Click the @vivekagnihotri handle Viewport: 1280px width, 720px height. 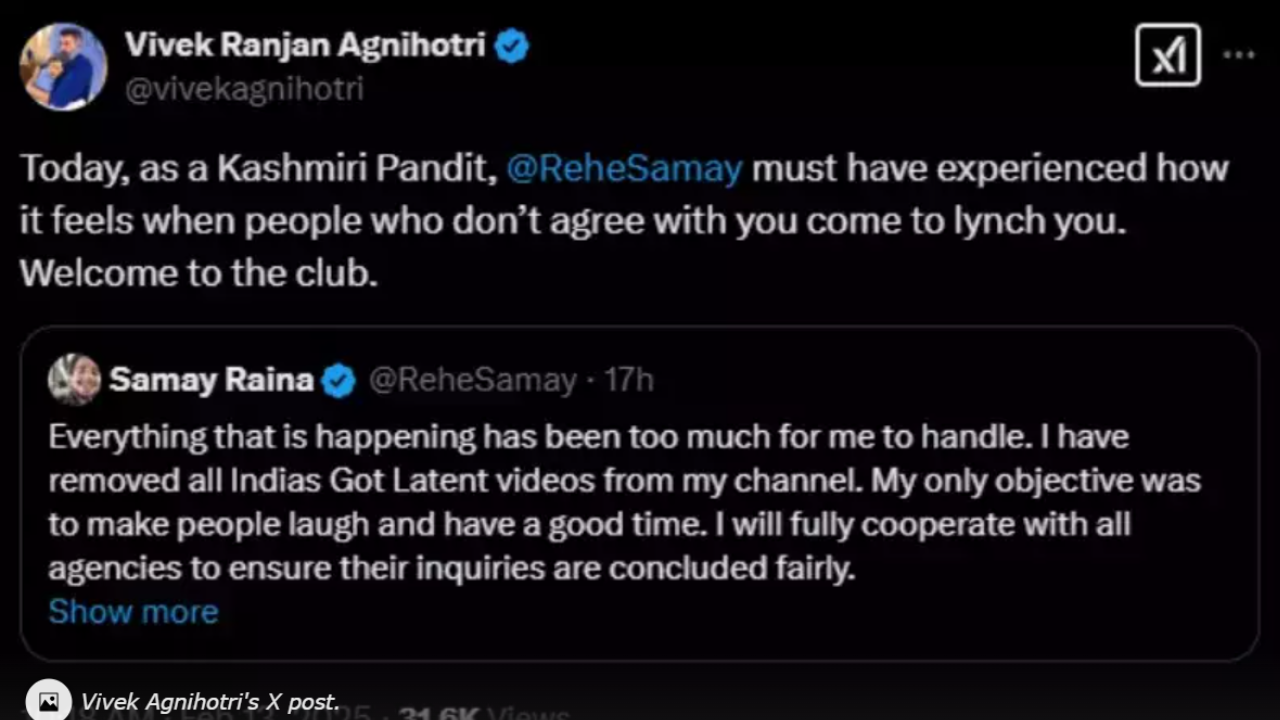point(243,89)
